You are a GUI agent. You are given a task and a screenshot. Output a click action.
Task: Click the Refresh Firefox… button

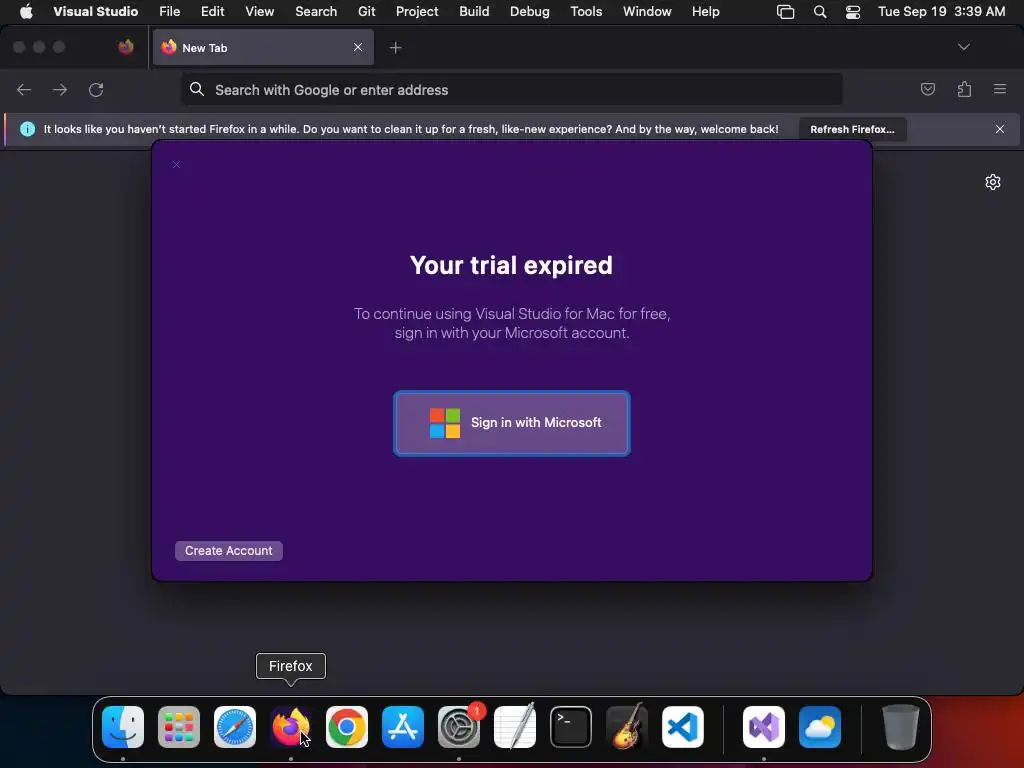click(852, 129)
